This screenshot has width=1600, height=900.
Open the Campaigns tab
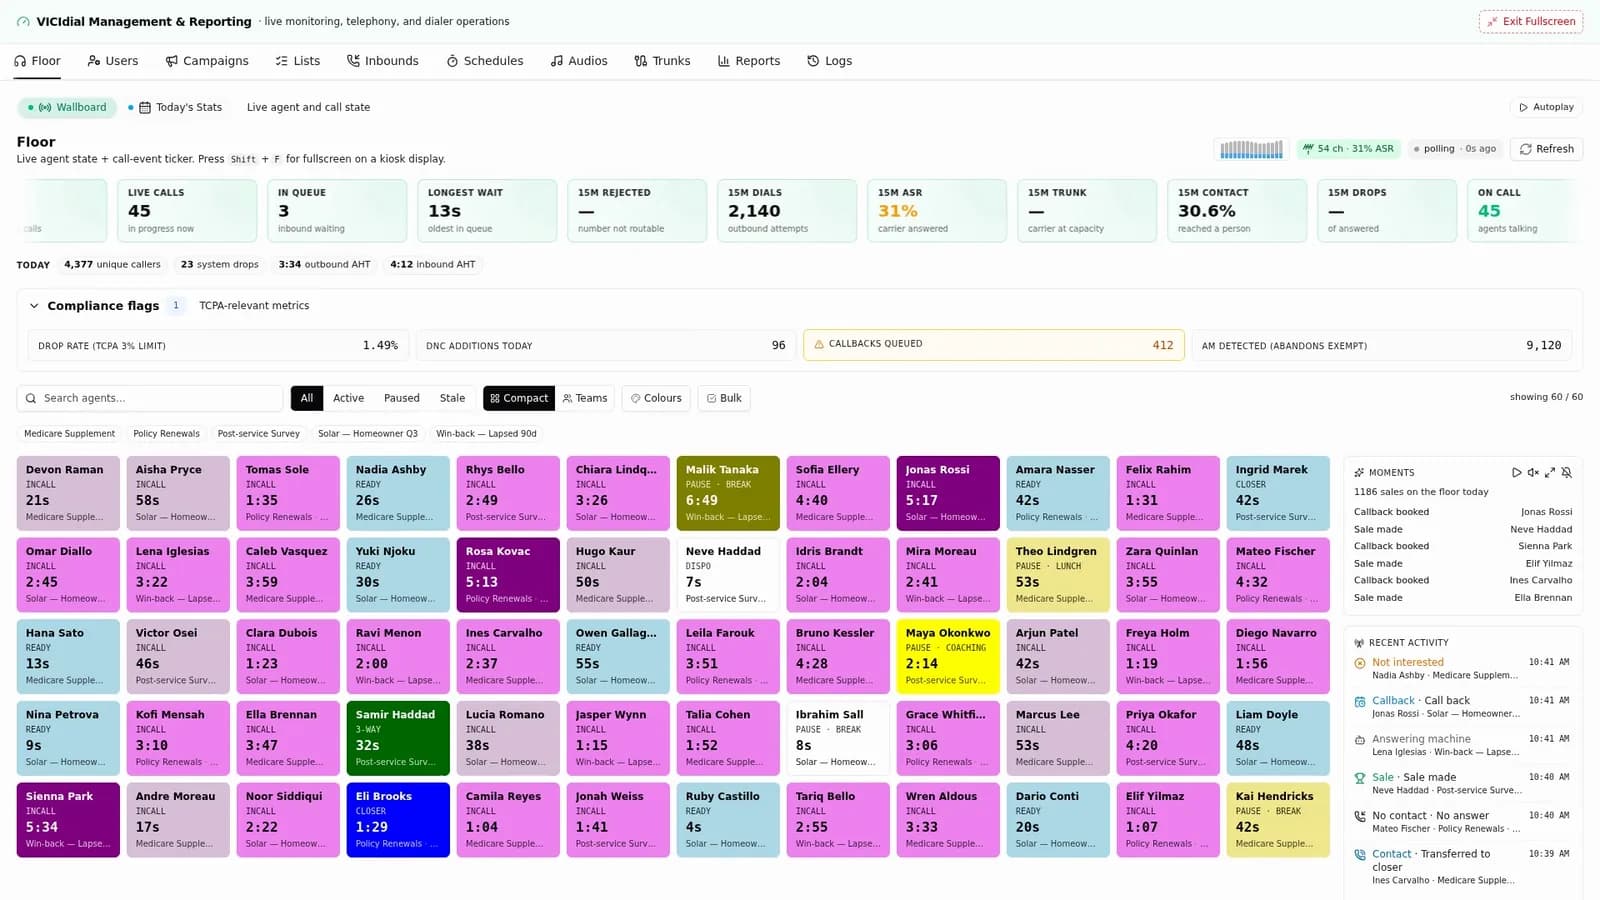tap(207, 61)
